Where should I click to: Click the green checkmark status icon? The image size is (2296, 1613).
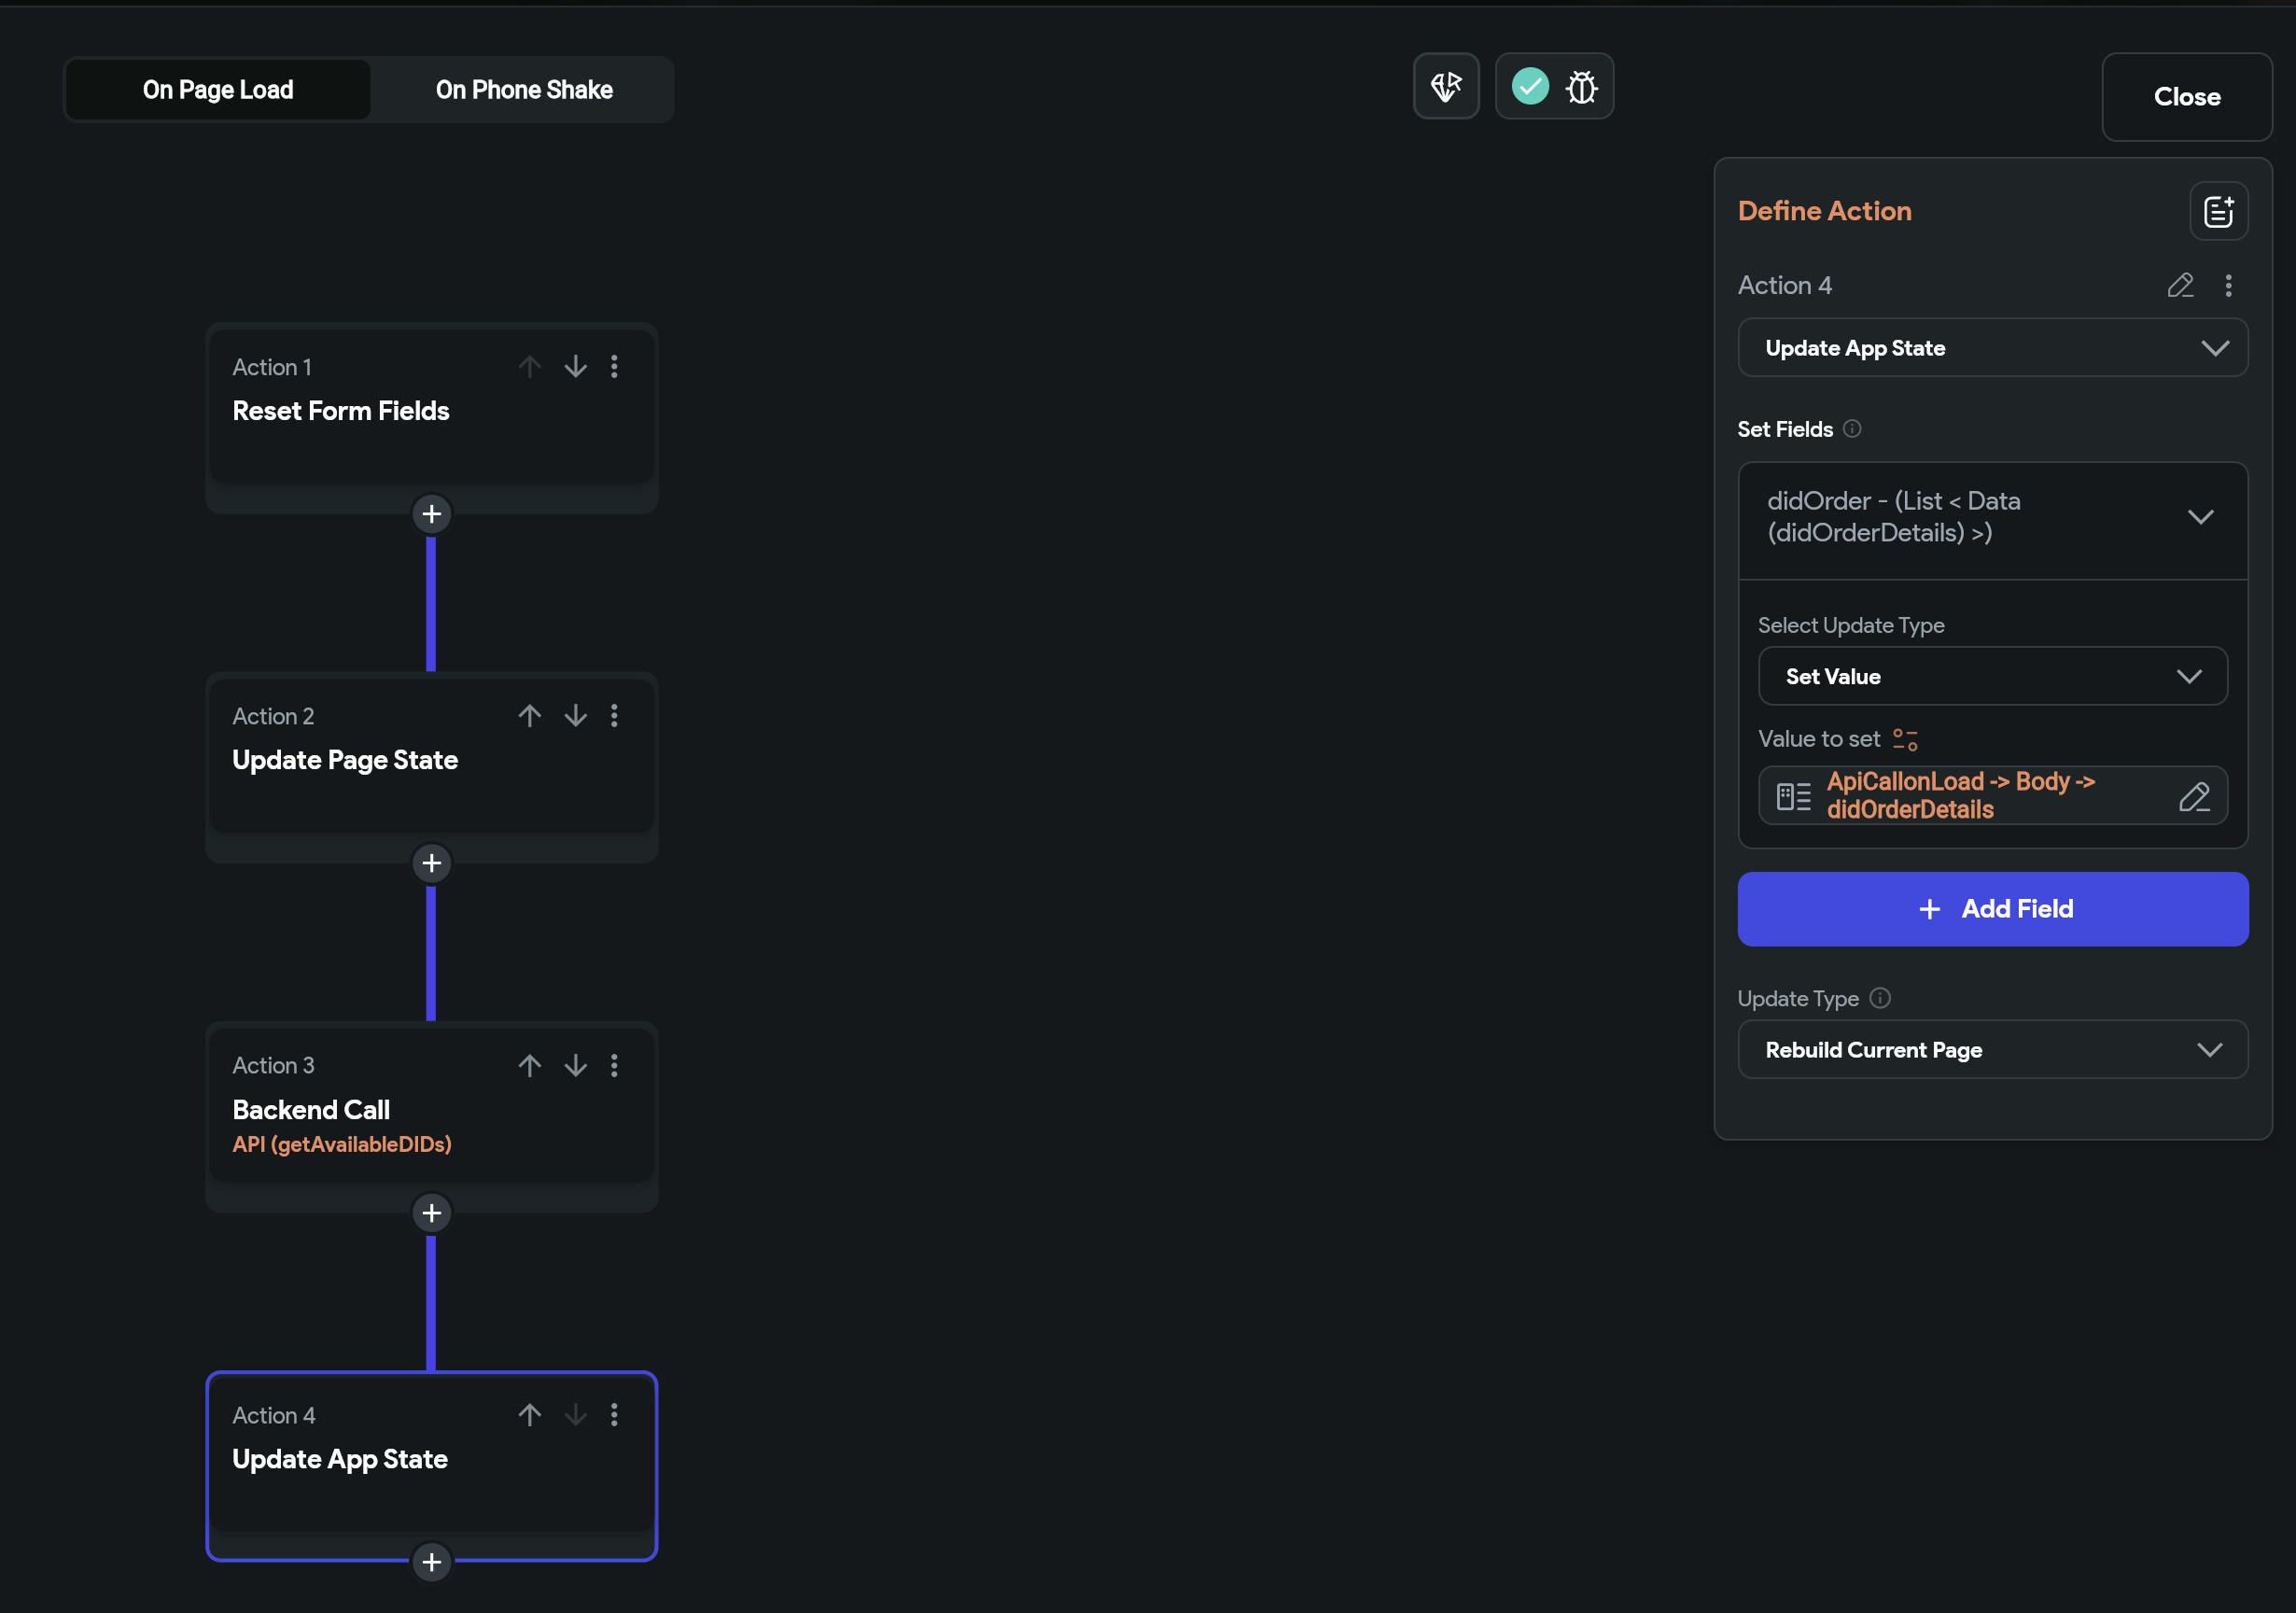(x=1529, y=87)
